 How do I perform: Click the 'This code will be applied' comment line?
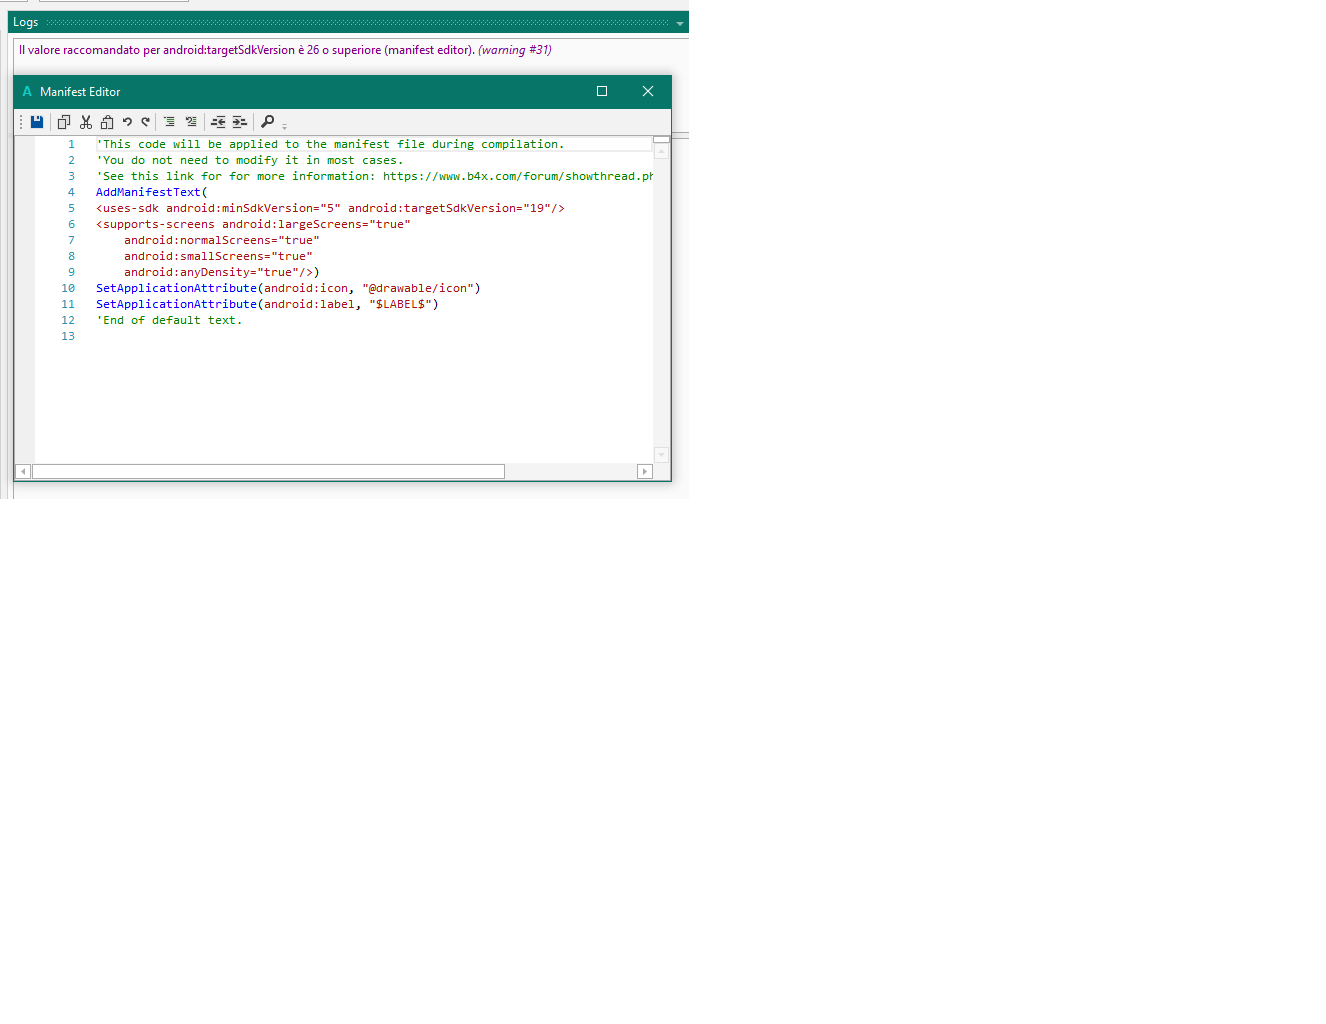coord(330,144)
